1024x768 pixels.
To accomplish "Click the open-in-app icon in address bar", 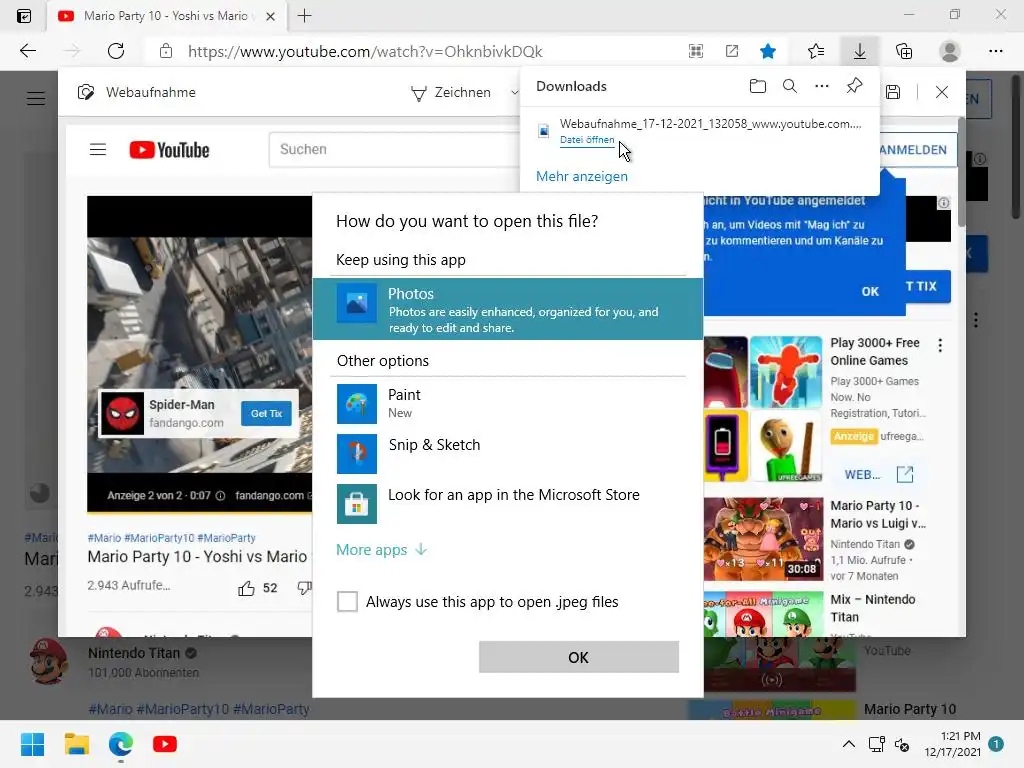I will tap(732, 51).
